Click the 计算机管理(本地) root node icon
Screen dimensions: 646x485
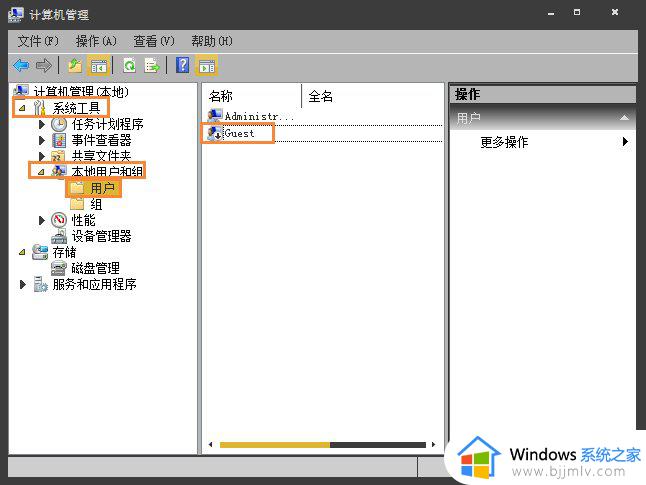point(21,91)
